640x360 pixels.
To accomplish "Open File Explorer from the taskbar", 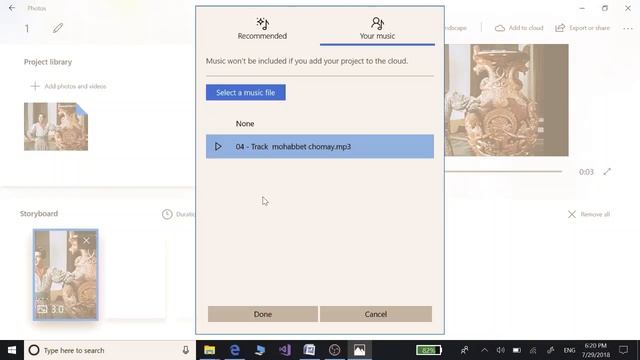I will point(209,350).
